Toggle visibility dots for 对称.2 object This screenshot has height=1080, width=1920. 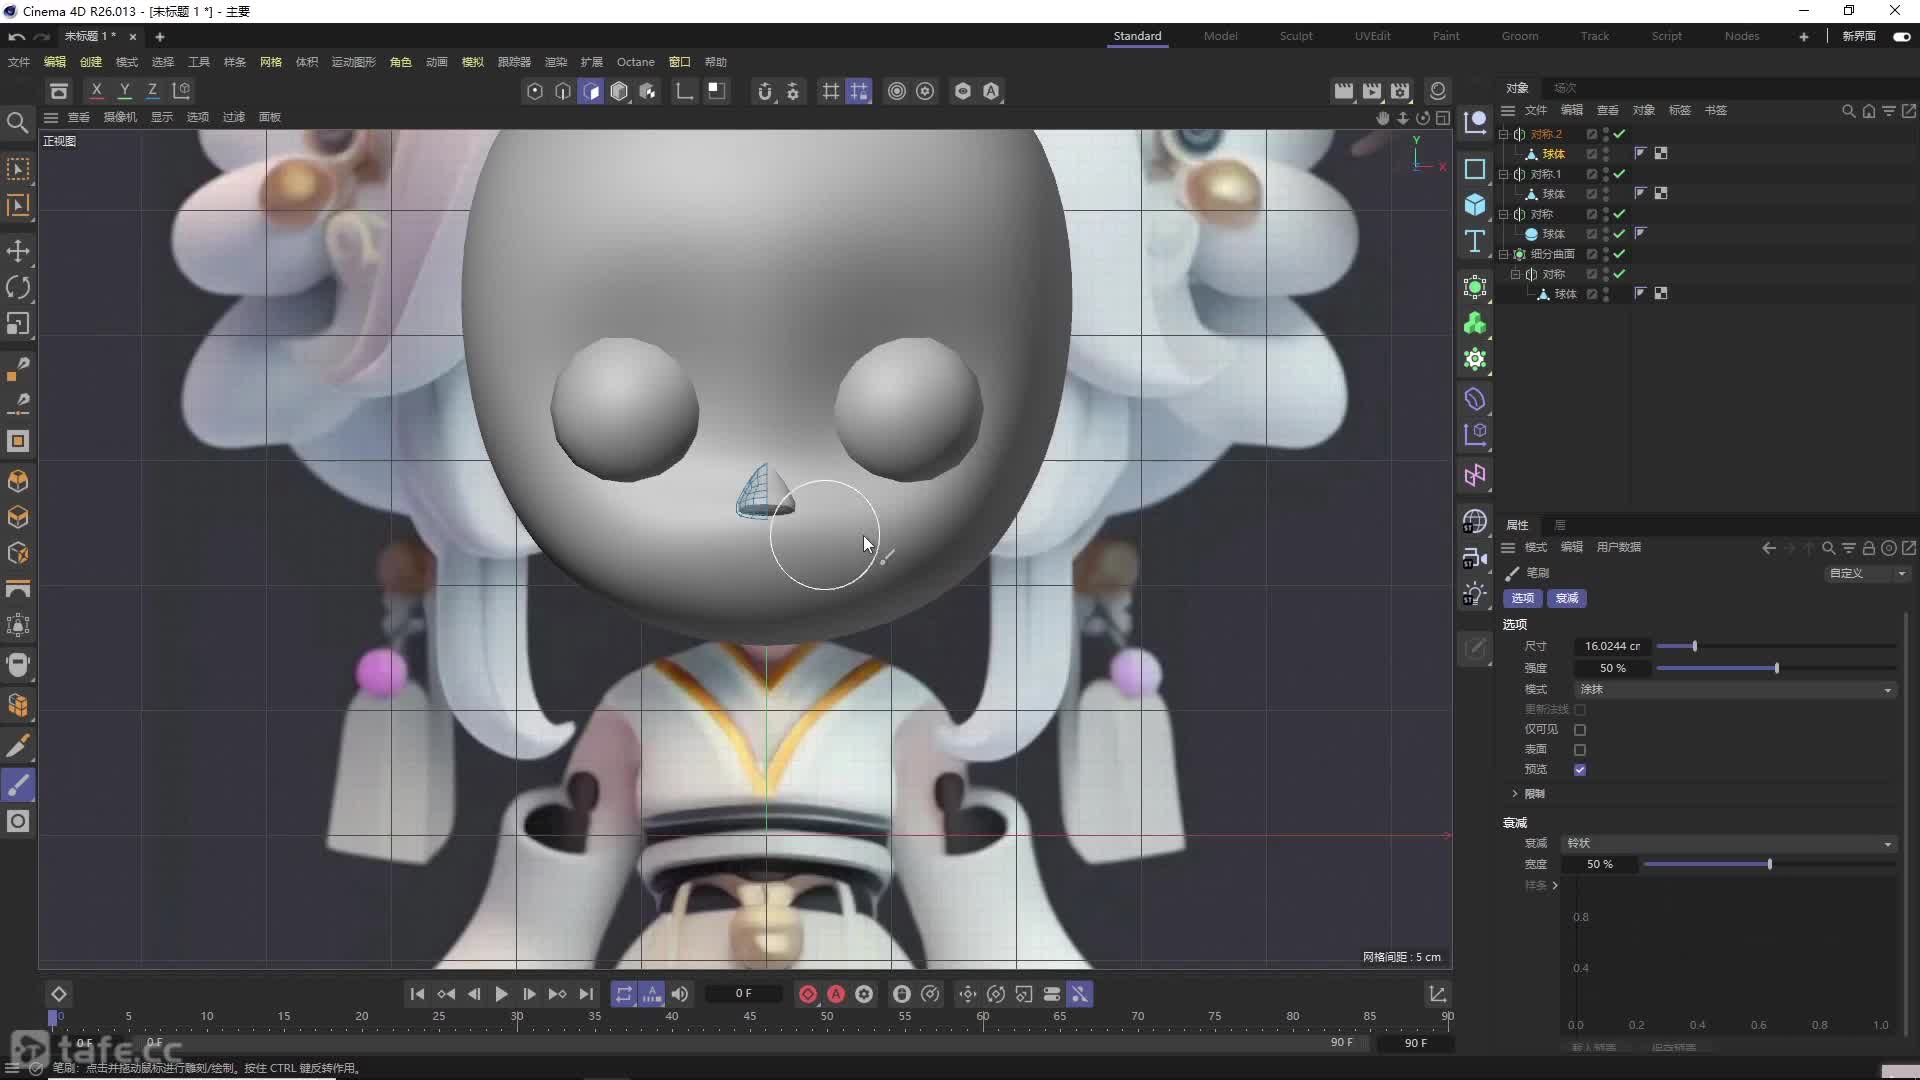[x=1606, y=134]
